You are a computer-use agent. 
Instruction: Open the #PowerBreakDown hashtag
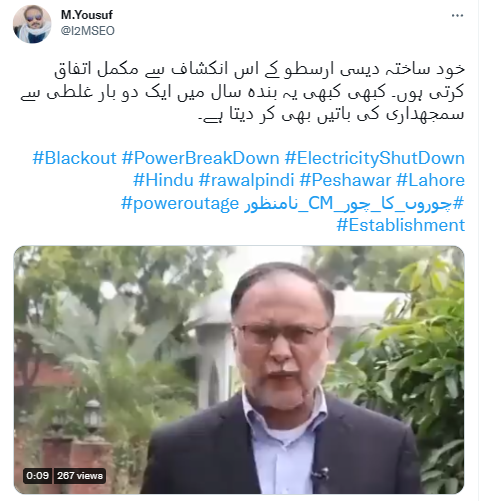pos(200,158)
